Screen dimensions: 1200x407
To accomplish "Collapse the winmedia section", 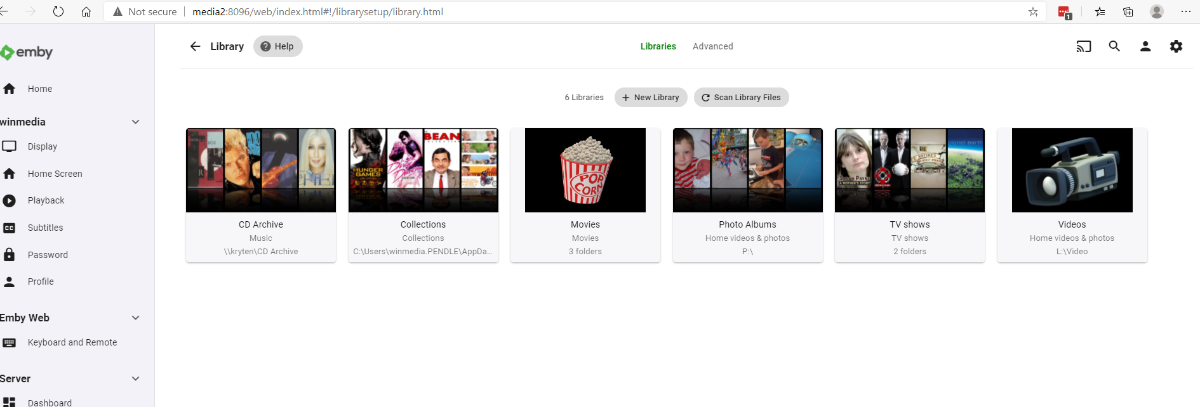I will point(136,122).
